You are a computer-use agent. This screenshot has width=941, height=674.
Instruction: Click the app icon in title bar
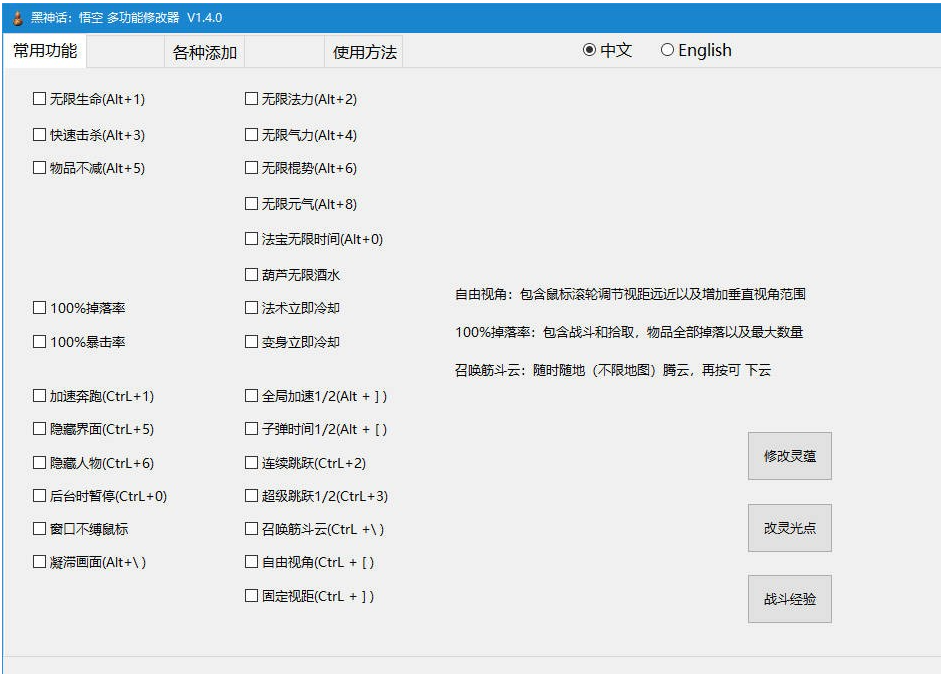point(16,18)
